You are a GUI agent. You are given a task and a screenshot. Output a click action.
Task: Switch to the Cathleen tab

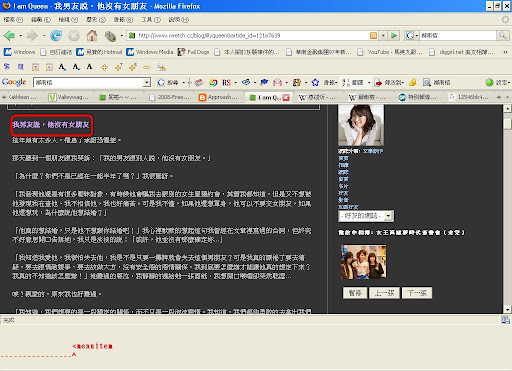point(23,97)
